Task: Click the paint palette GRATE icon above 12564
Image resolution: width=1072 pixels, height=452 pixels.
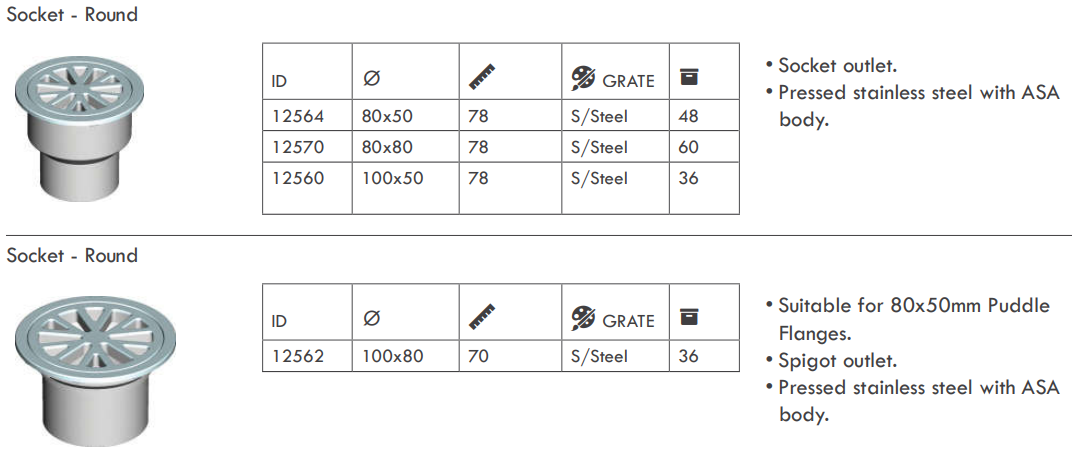Action: (x=583, y=79)
